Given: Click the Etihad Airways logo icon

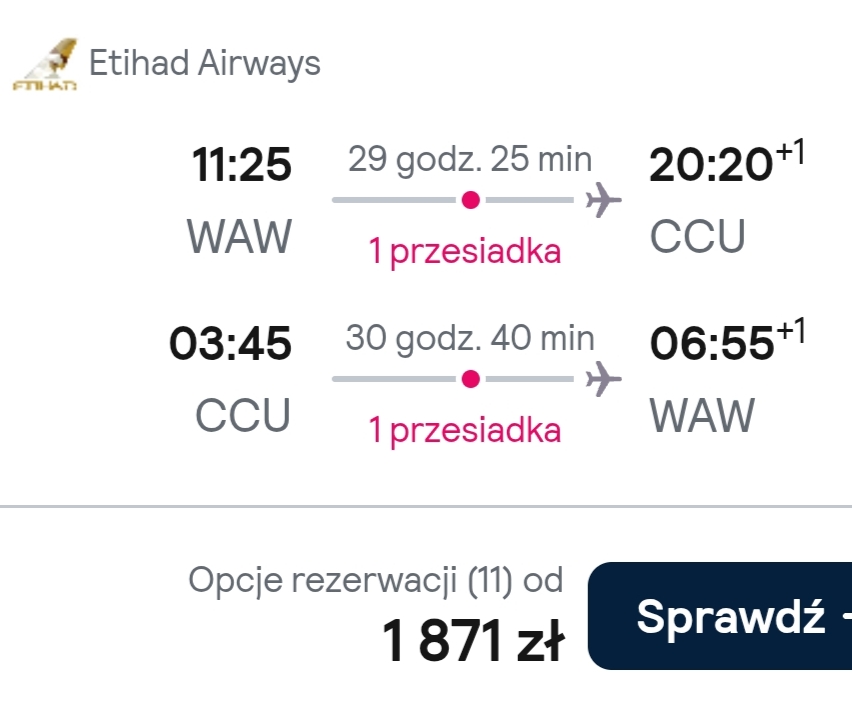Looking at the screenshot, I should 45,64.
